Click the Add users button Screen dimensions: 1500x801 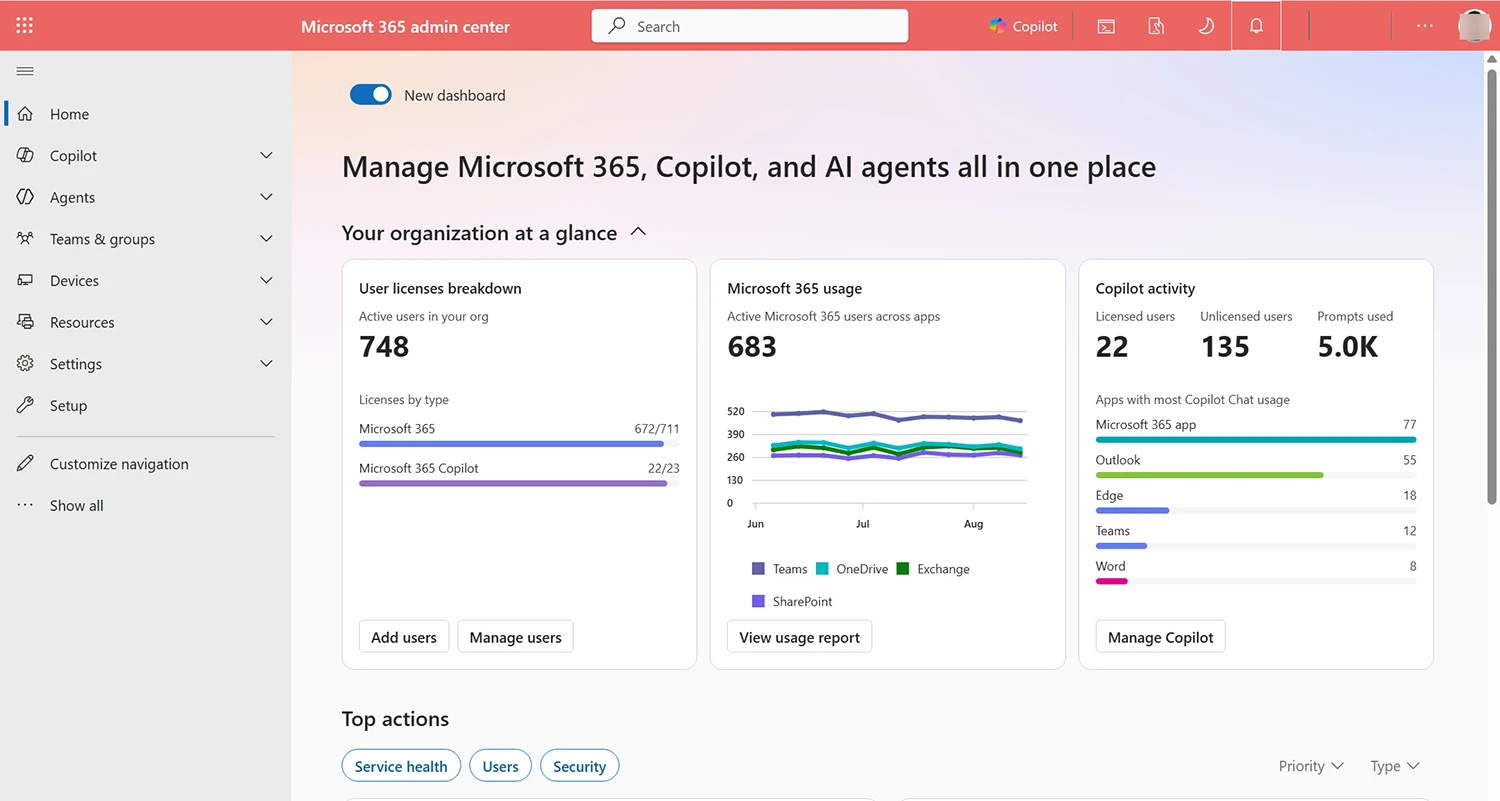404,637
